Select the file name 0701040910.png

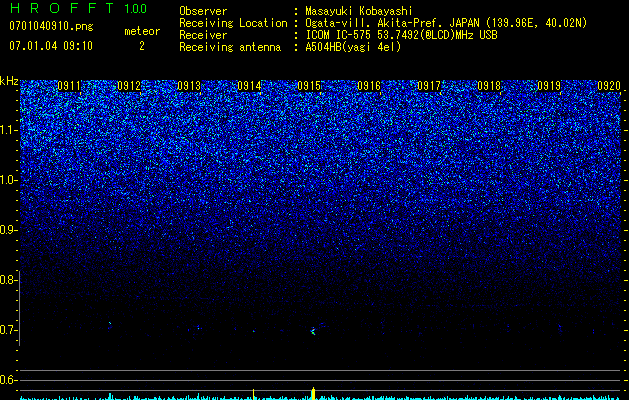[x=51, y=27]
